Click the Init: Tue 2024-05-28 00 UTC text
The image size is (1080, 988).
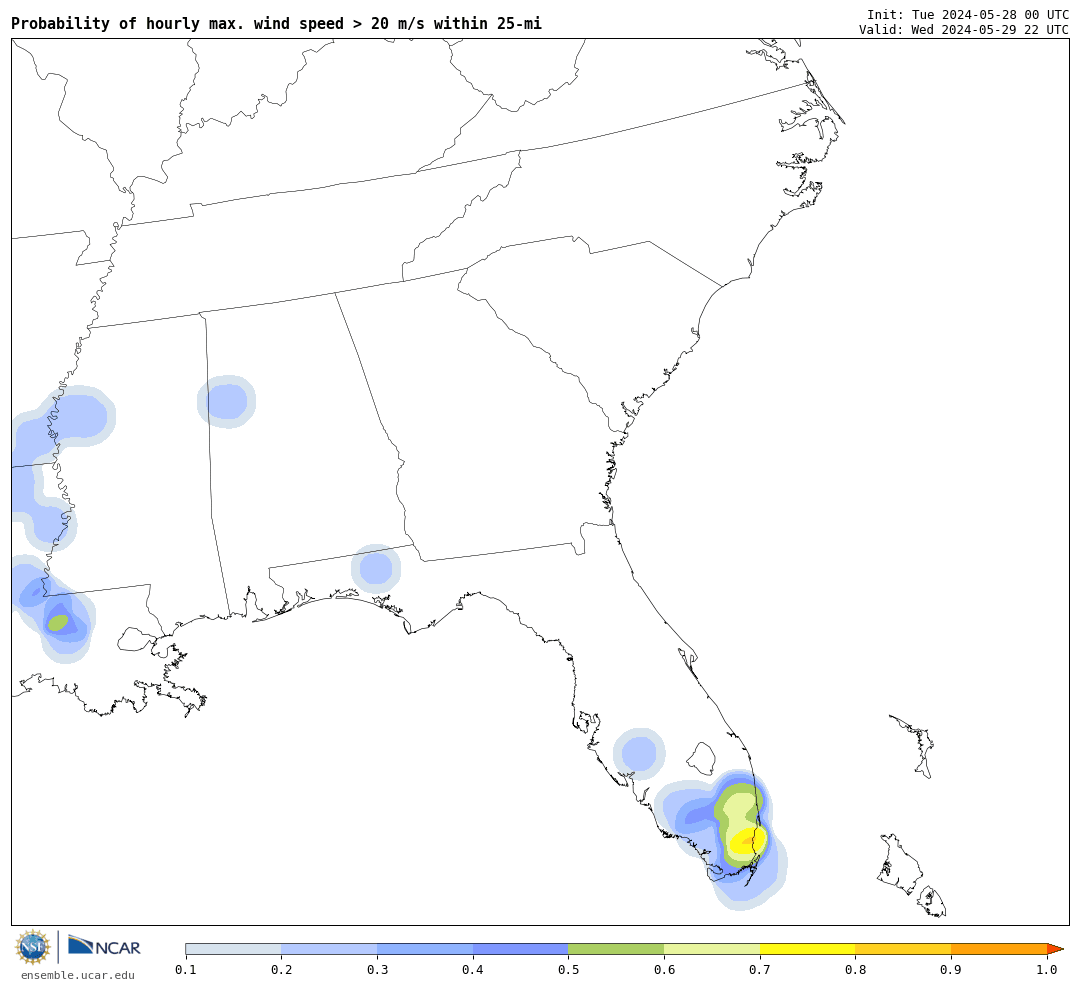pyautogui.click(x=968, y=14)
